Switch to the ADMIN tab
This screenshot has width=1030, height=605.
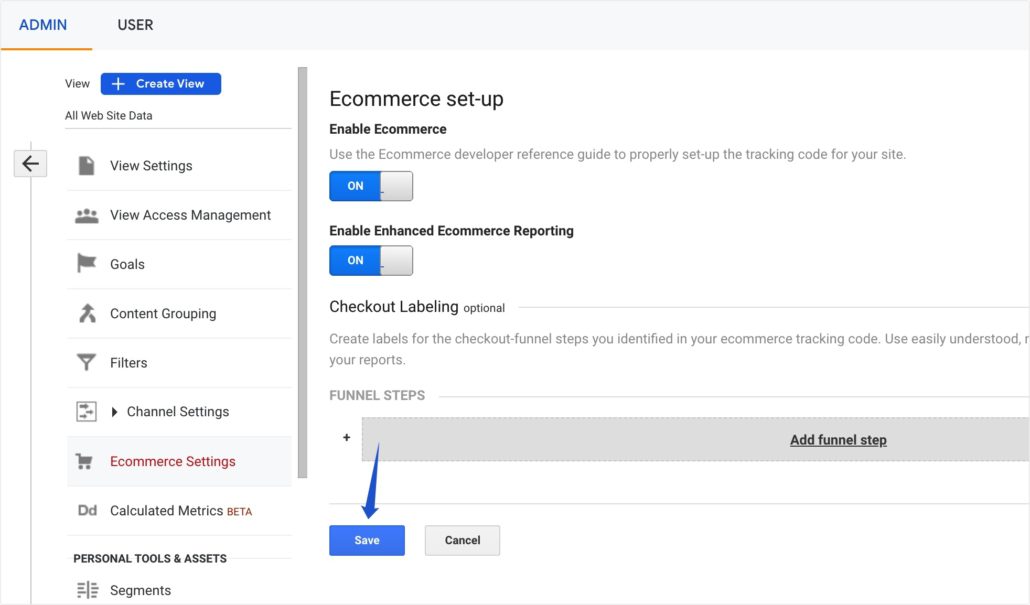tap(43, 25)
